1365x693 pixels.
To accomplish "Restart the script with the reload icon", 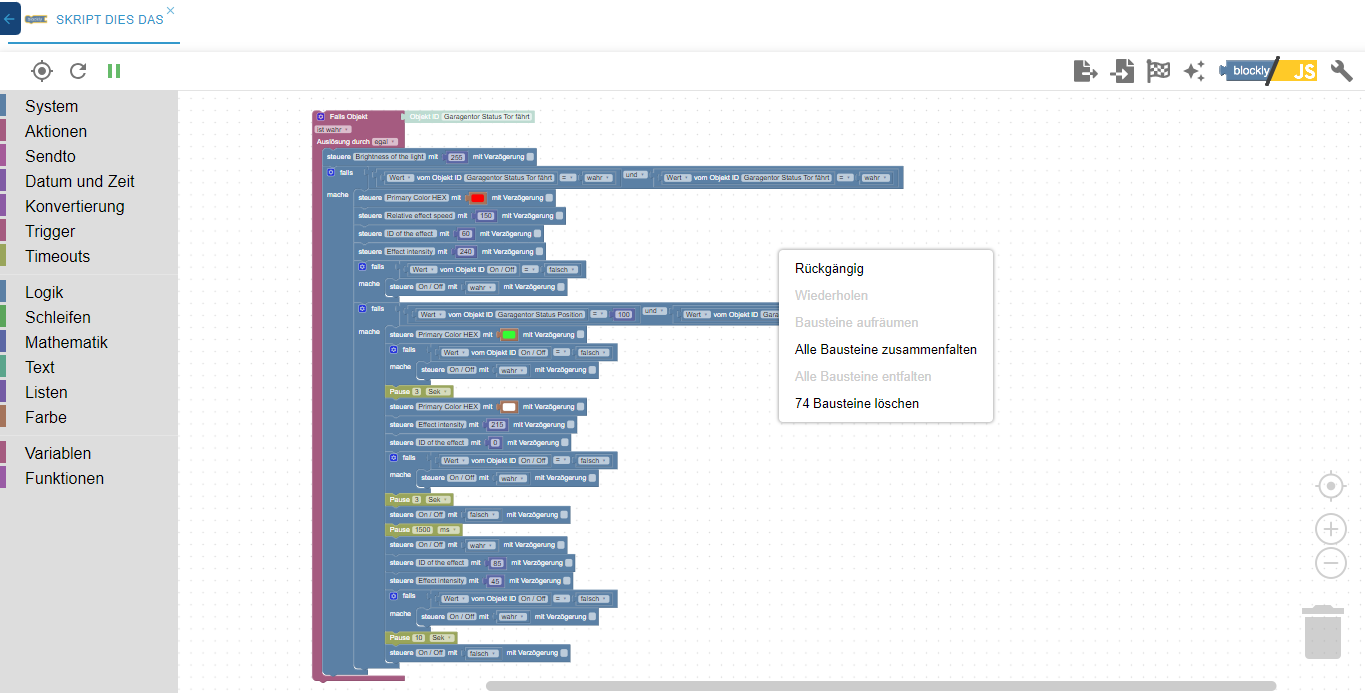I will tap(78, 71).
